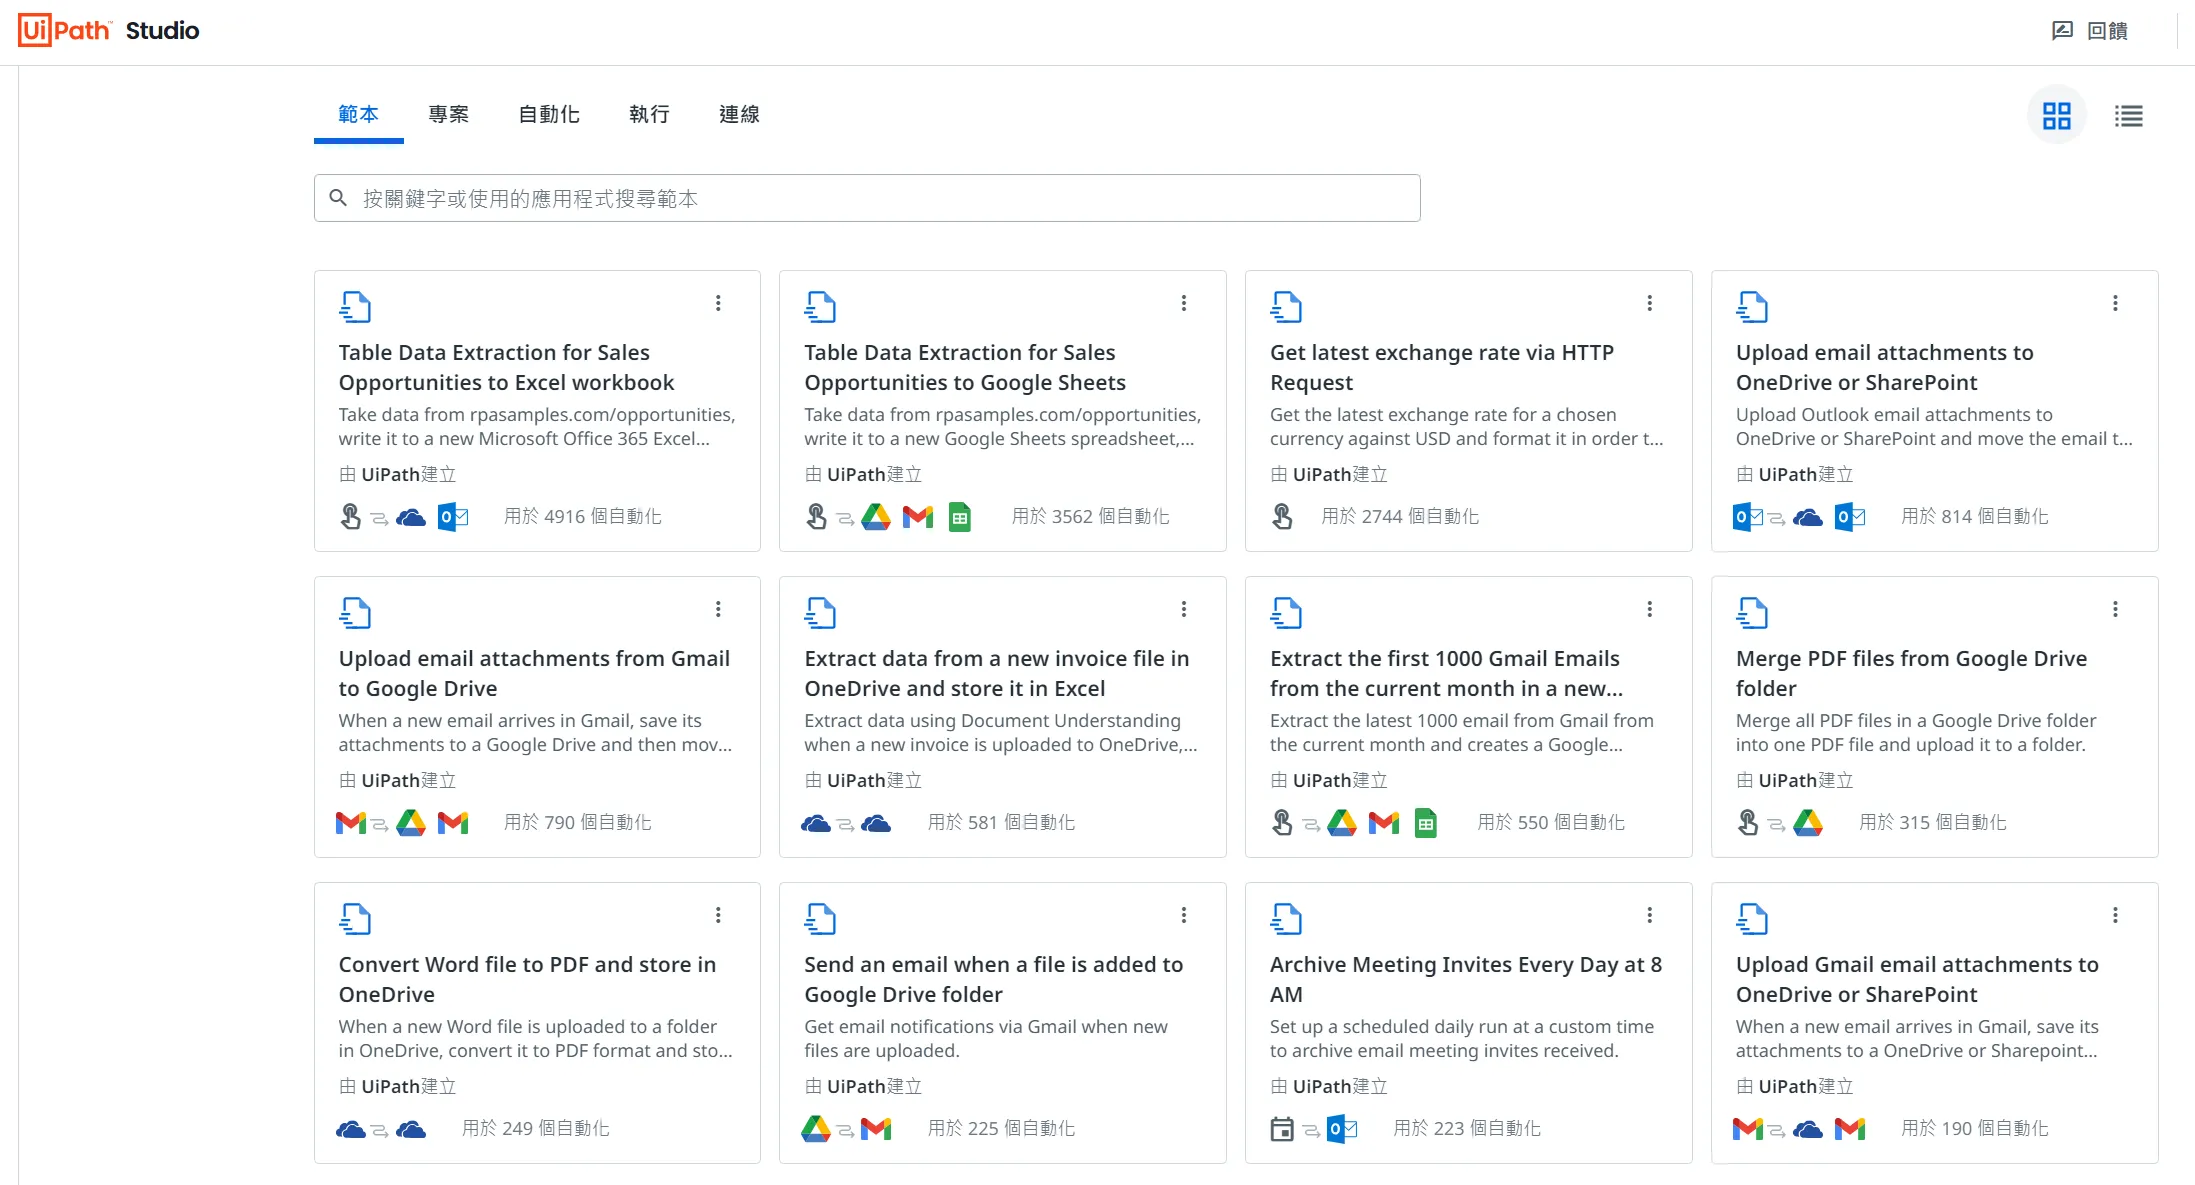This screenshot has width=2195, height=1185.
Task: Switch to list view layout
Action: (2128, 116)
